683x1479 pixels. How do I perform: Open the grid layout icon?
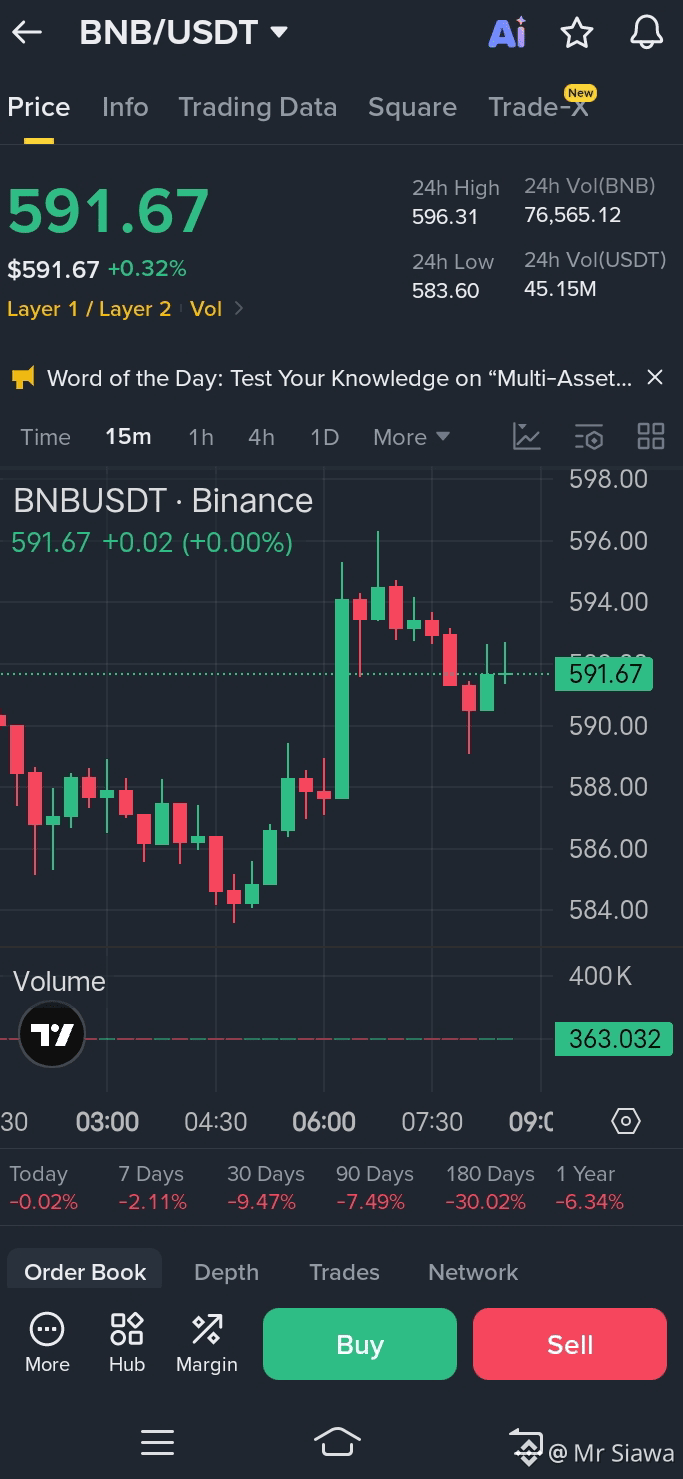(x=651, y=436)
